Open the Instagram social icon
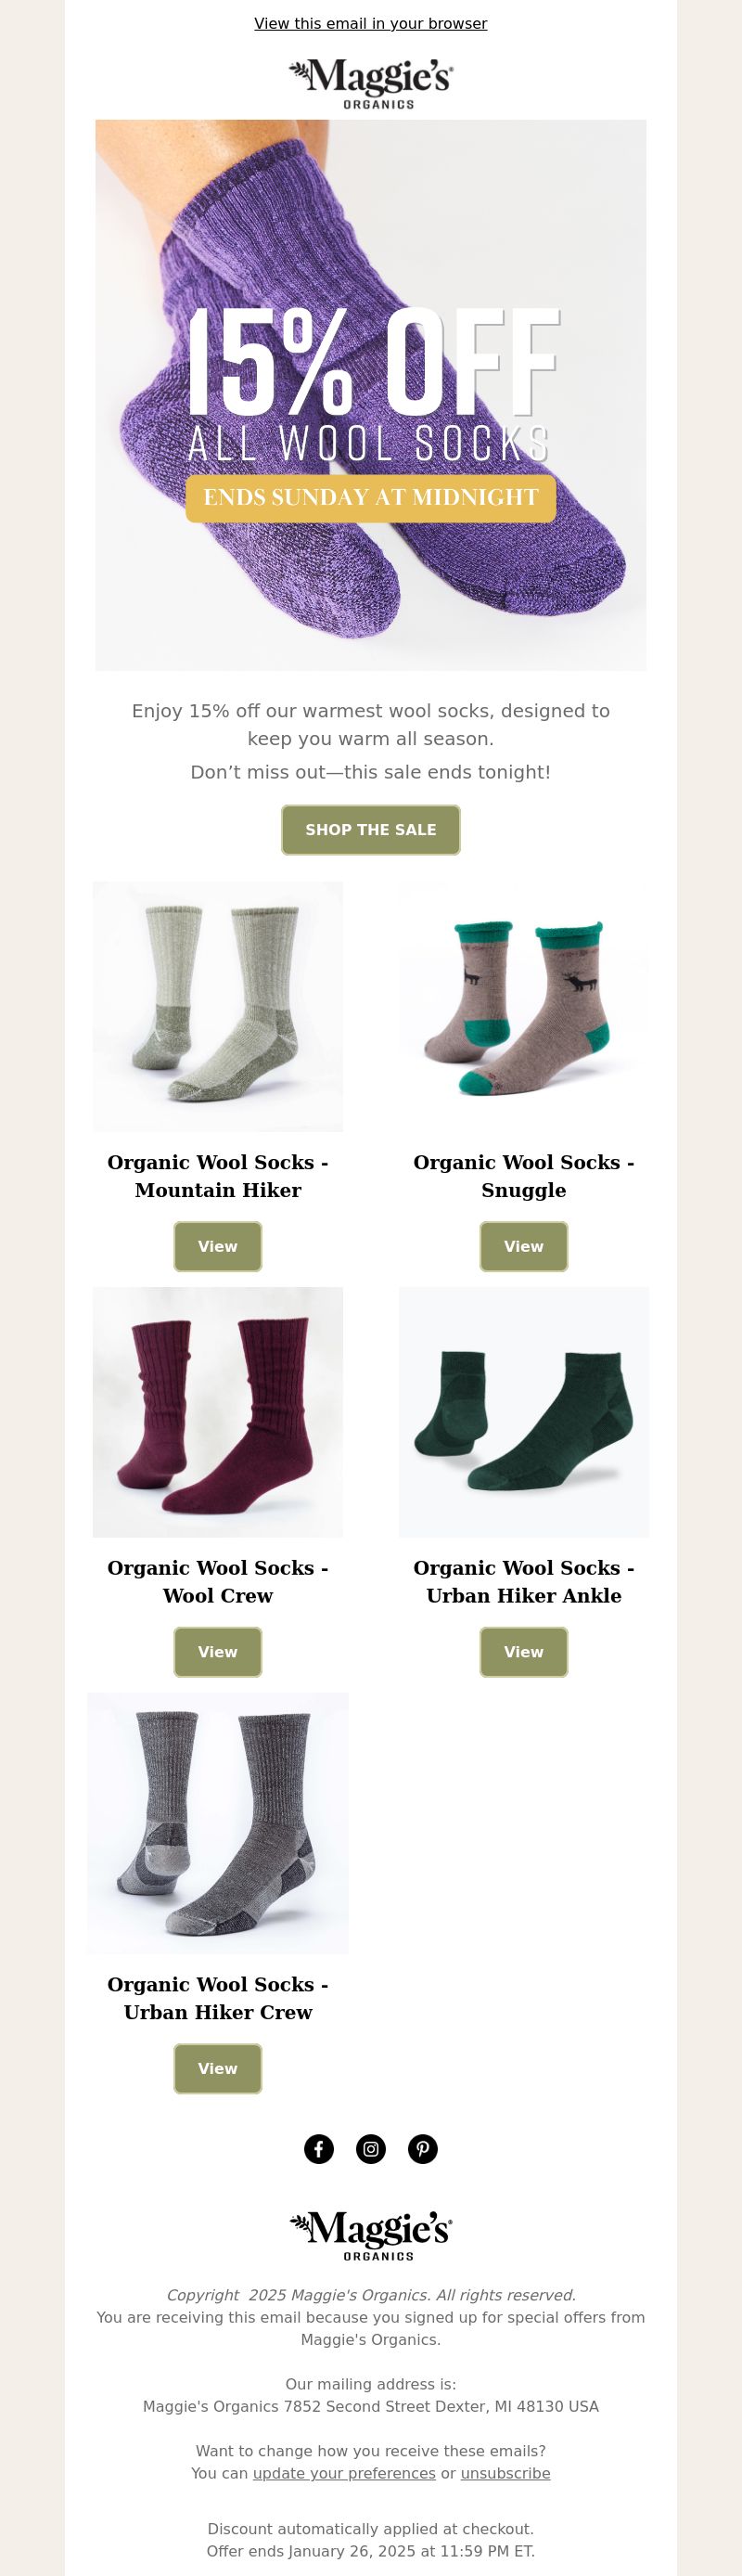The height and width of the screenshot is (2576, 742). [x=371, y=2149]
